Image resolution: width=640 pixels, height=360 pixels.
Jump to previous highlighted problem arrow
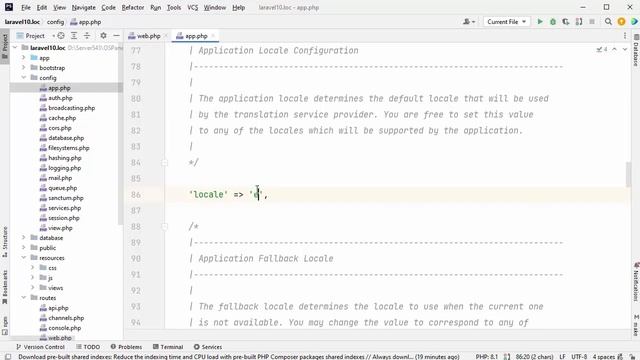click(614, 49)
